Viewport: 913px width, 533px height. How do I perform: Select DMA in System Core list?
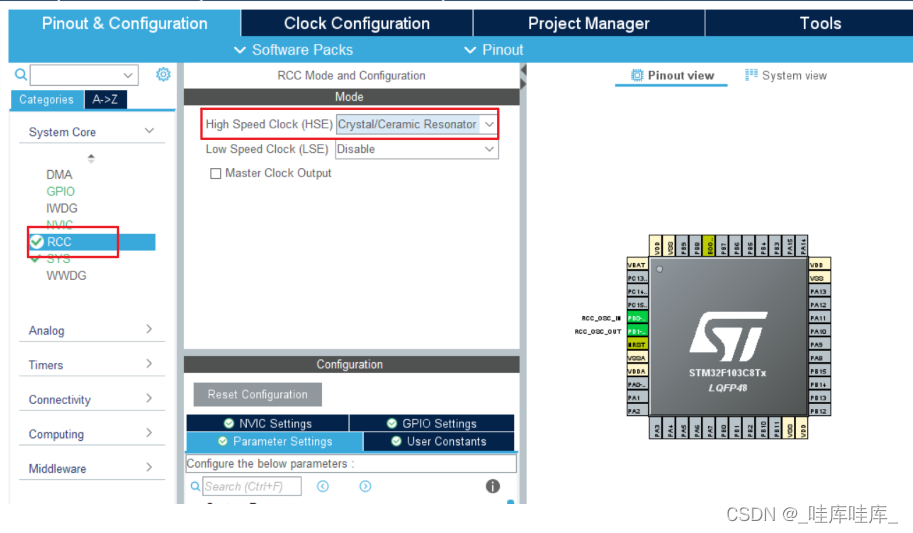59,175
